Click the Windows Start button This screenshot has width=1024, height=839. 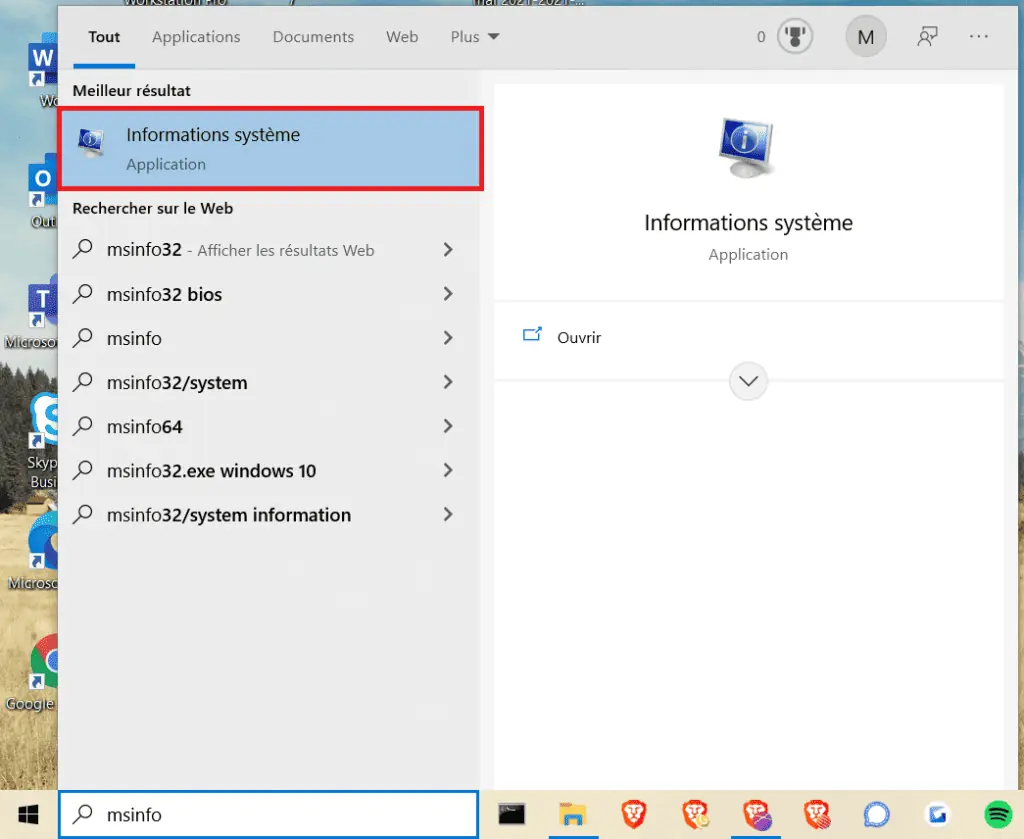(28, 815)
